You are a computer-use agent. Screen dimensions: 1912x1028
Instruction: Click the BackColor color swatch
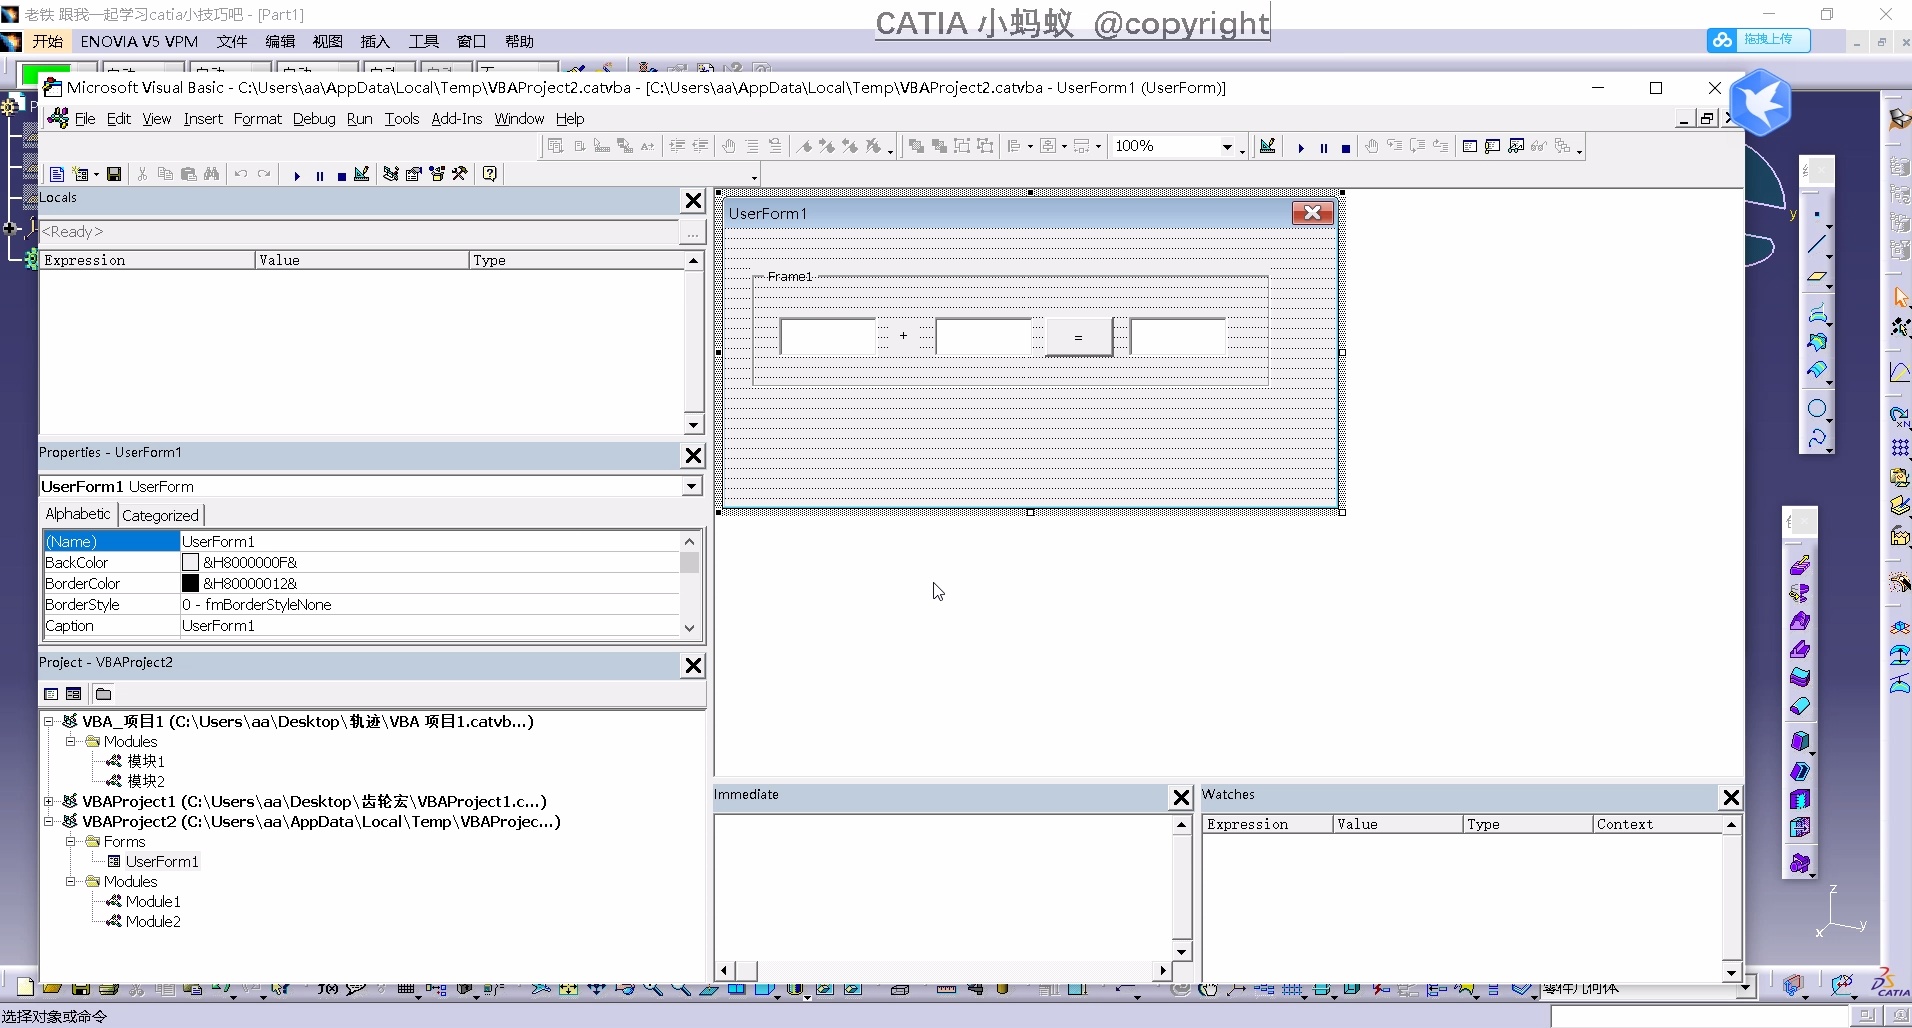coord(190,562)
